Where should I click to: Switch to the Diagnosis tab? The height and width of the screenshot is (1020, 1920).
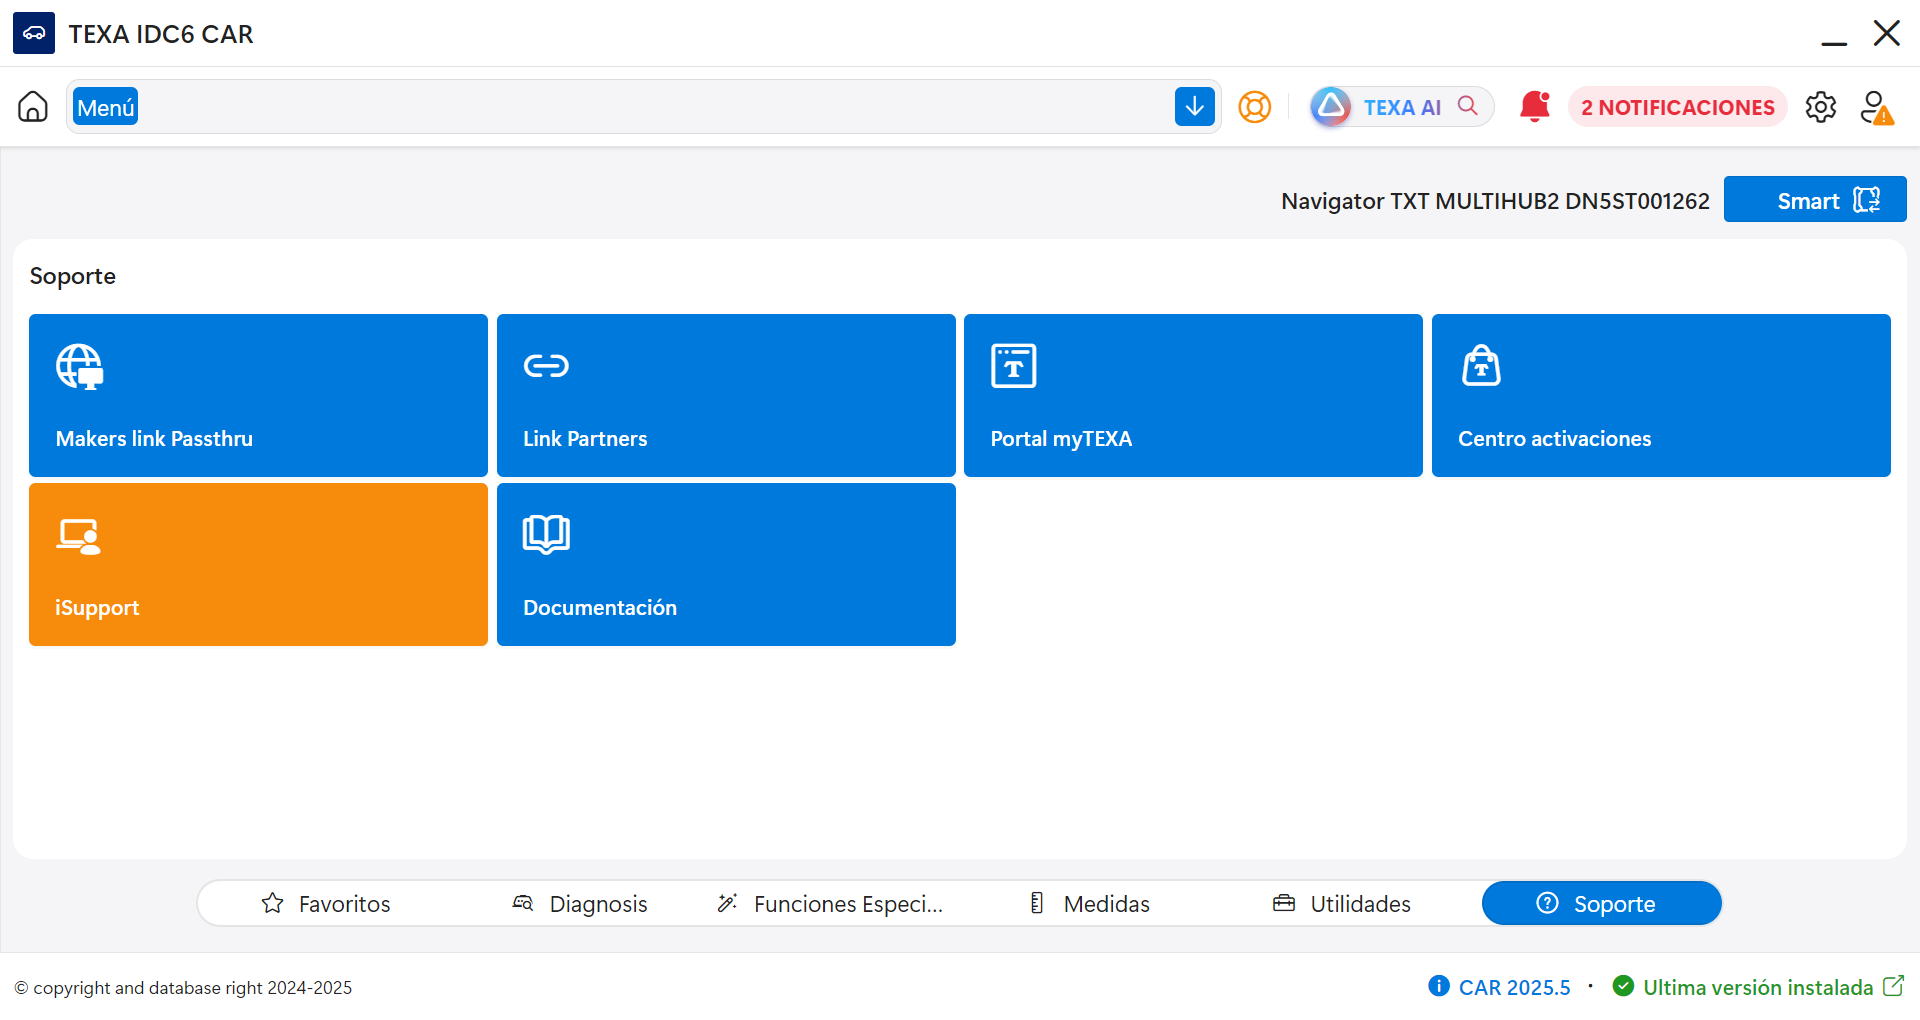[x=580, y=903]
